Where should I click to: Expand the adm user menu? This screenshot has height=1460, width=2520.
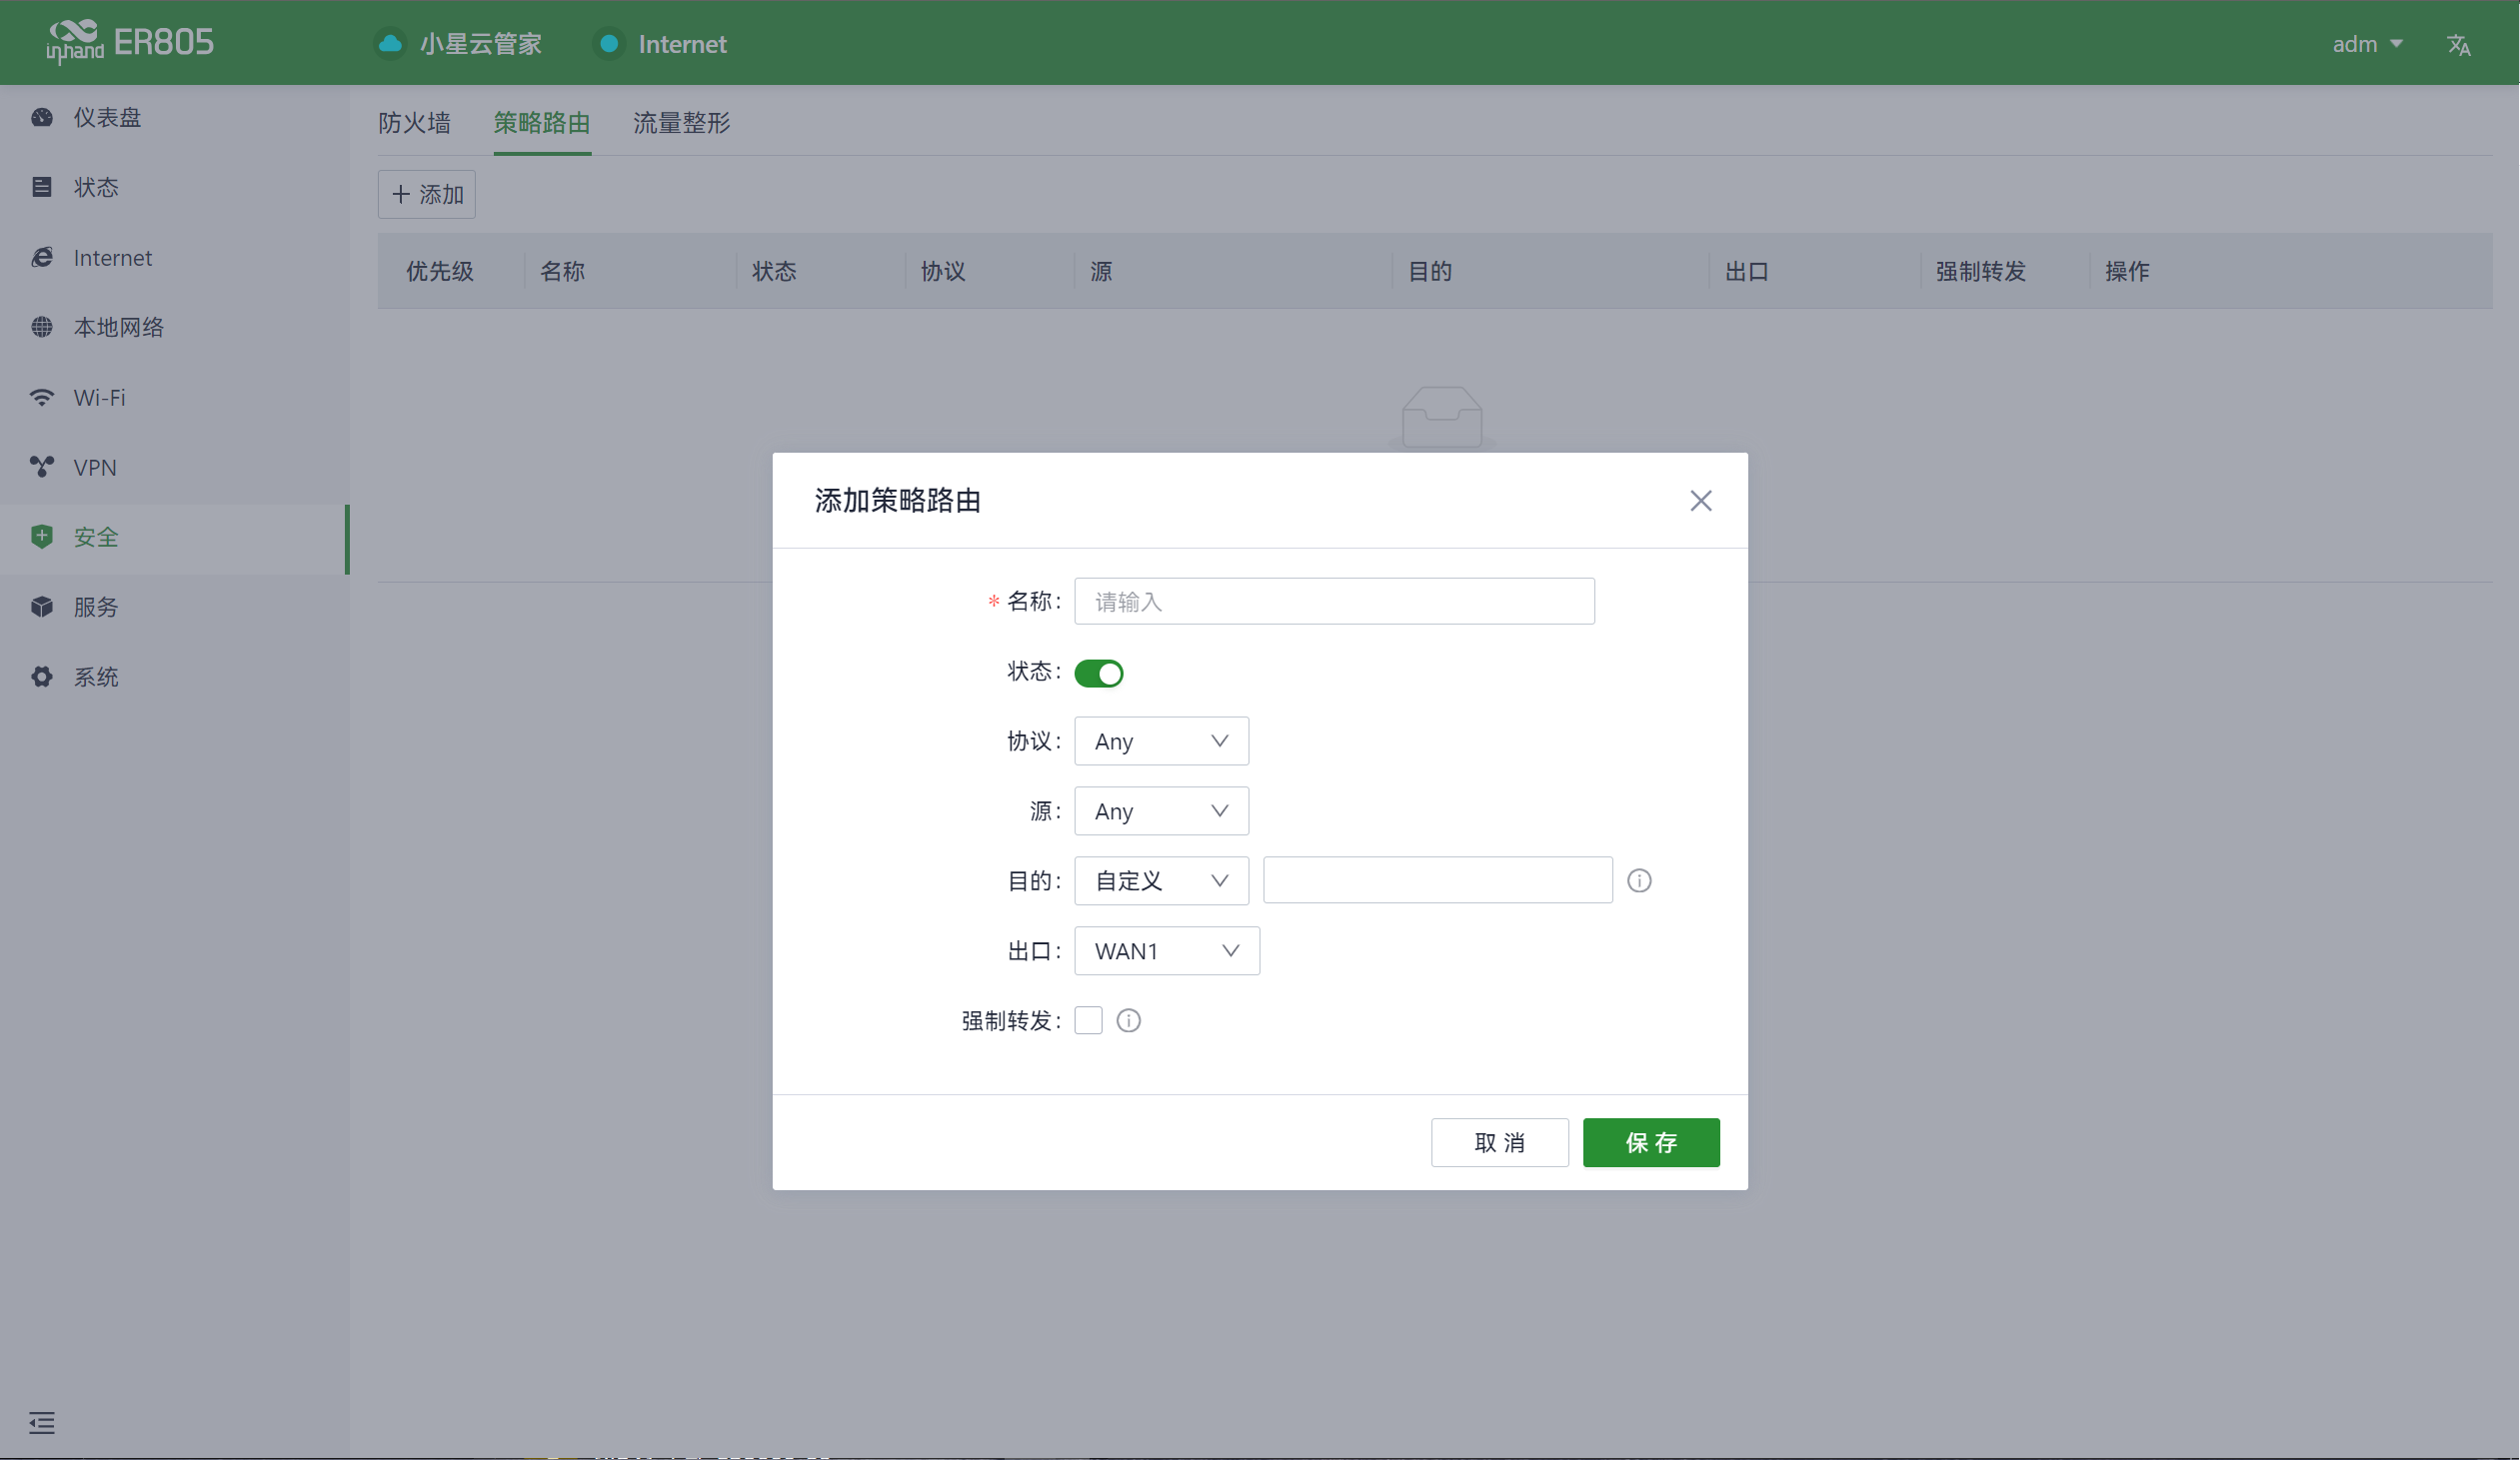click(2367, 44)
